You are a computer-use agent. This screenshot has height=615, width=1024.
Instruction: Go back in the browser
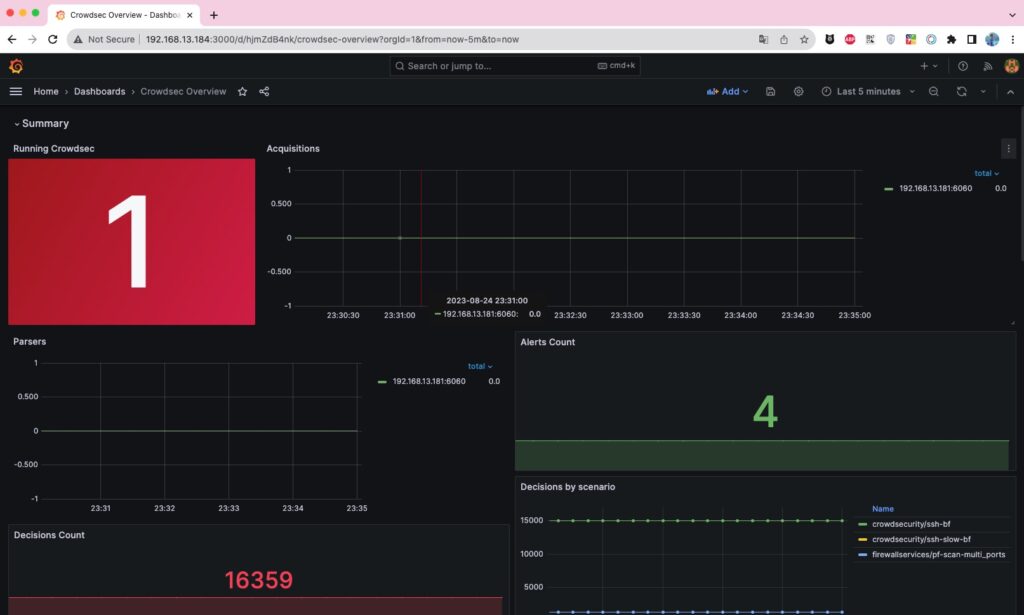pos(12,39)
